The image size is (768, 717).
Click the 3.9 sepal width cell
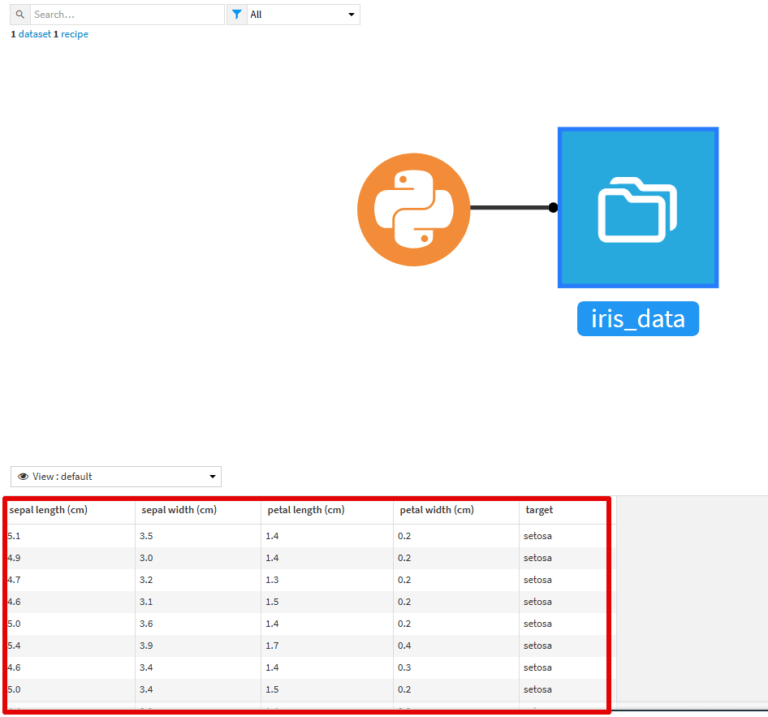pyautogui.click(x=146, y=646)
